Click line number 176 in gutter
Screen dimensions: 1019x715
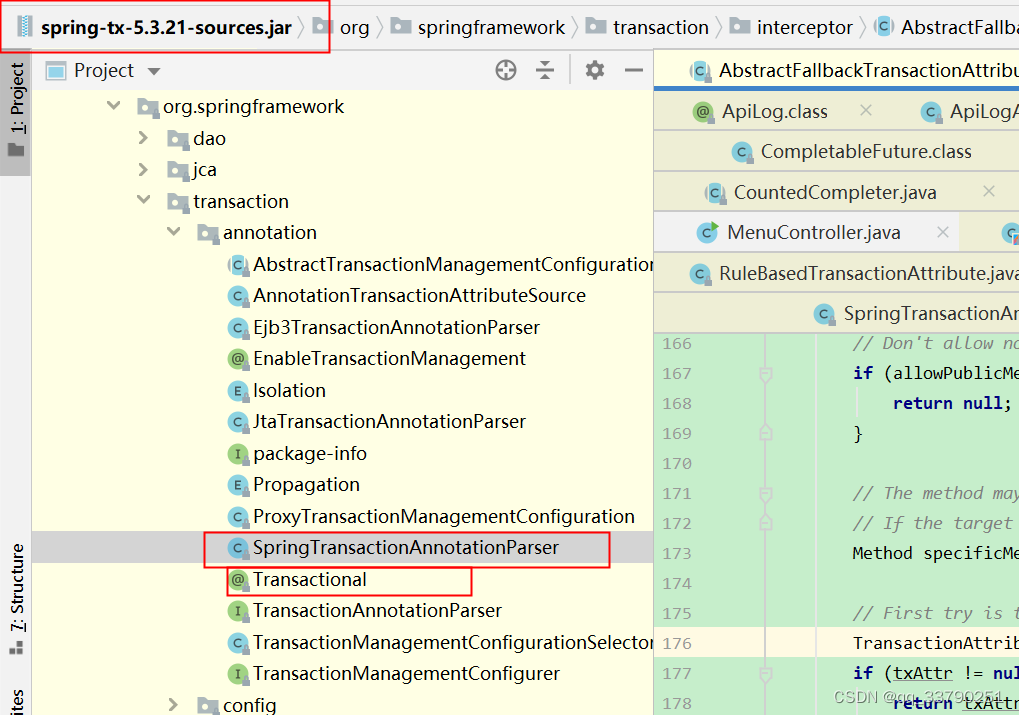[x=677, y=644]
